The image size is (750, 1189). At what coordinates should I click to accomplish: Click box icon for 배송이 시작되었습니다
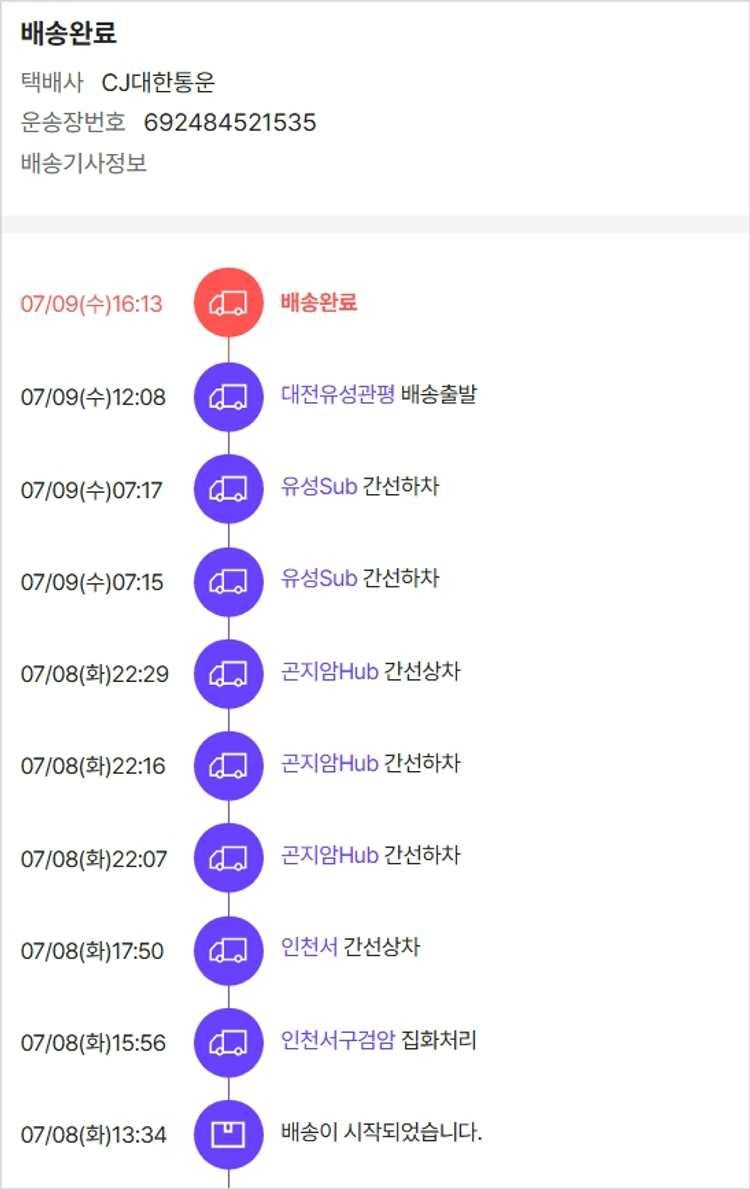point(228,1134)
